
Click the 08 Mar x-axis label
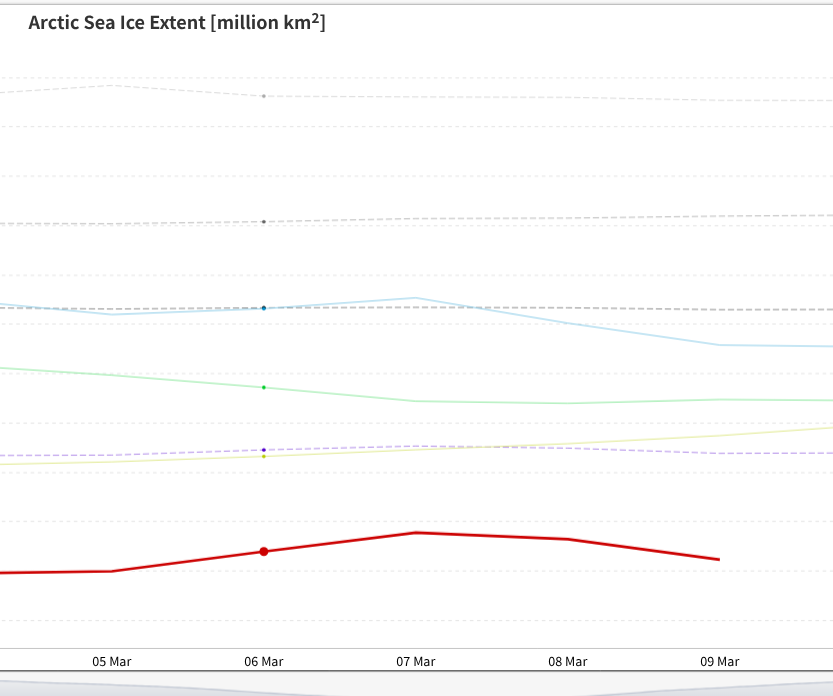(x=568, y=661)
